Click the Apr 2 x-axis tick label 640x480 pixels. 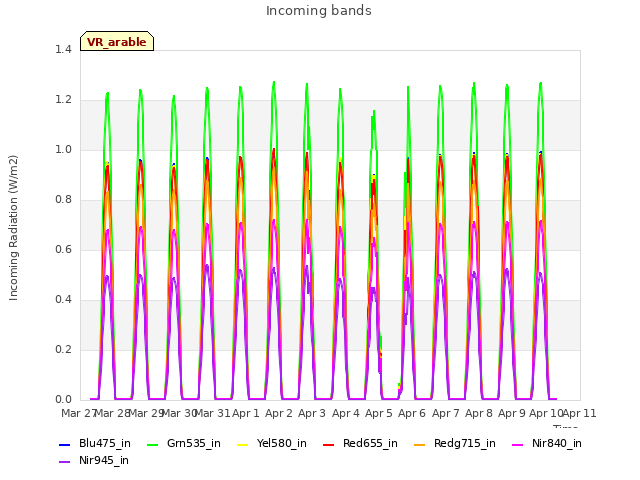[279, 413]
